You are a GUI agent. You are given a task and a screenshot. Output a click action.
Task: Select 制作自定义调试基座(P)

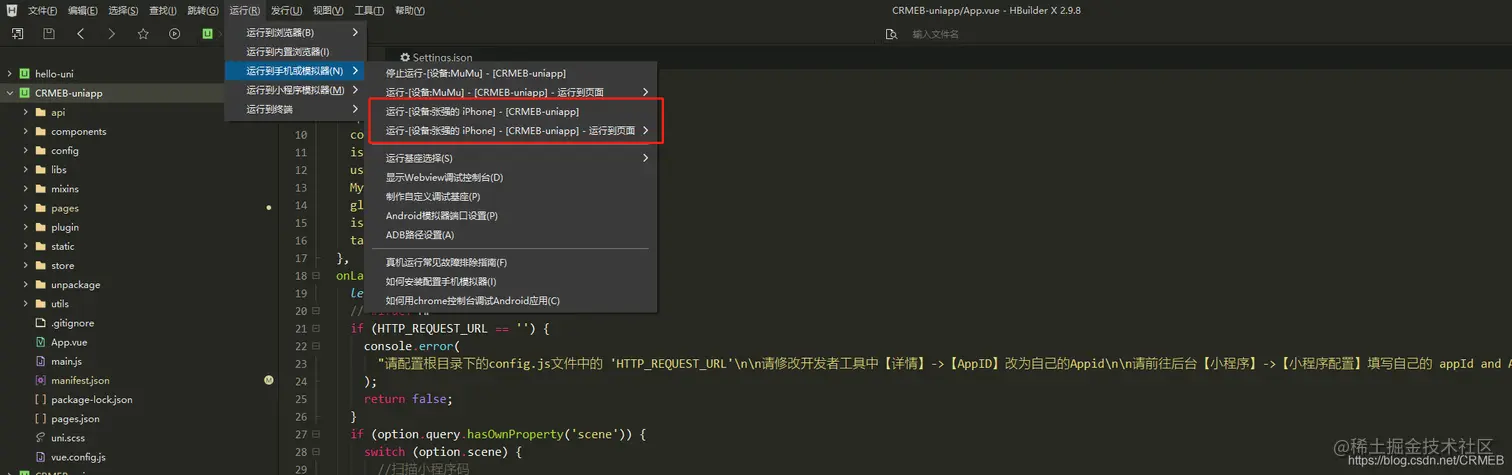(512, 196)
